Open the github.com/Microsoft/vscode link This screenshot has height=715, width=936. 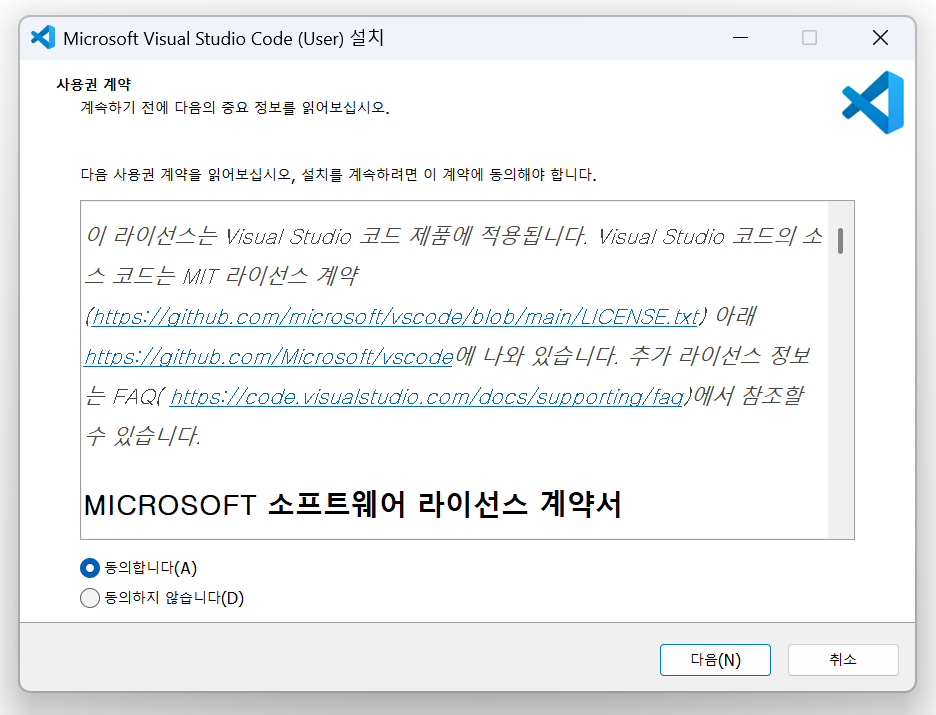click(x=268, y=357)
